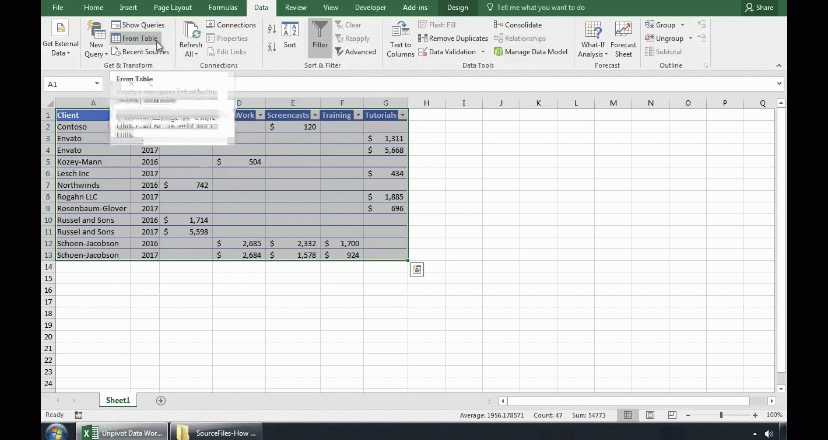Open the Formulas ribbon tab
Image resolution: width=828 pixels, height=440 pixels.
tap(222, 7)
